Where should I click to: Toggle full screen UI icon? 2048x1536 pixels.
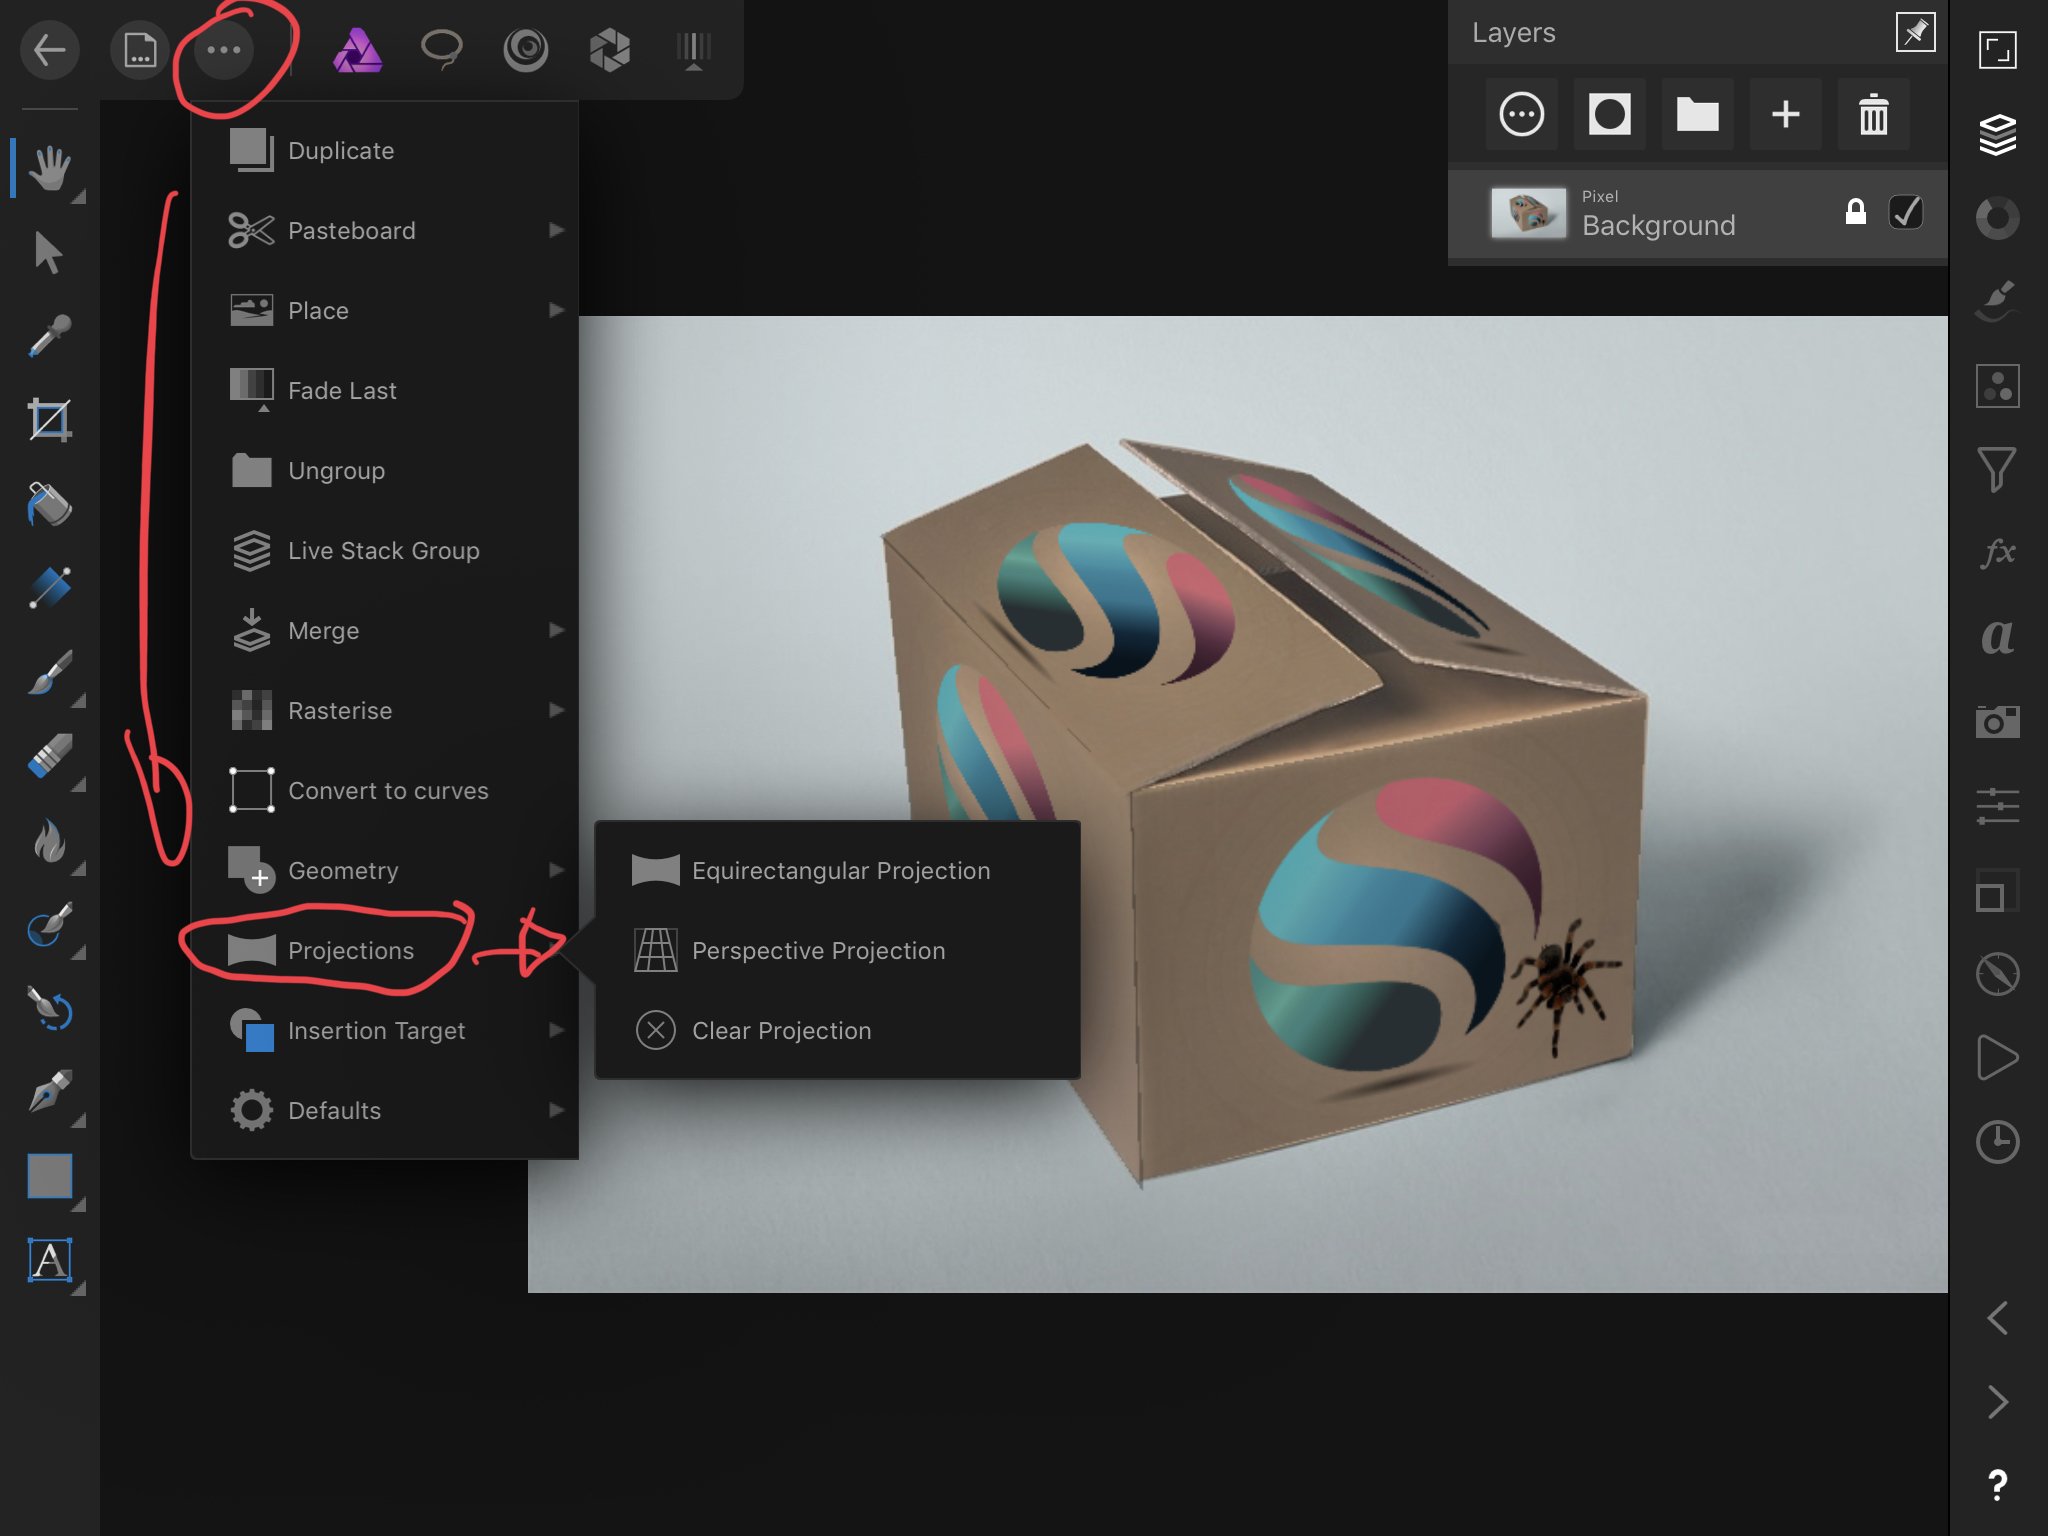click(1998, 50)
